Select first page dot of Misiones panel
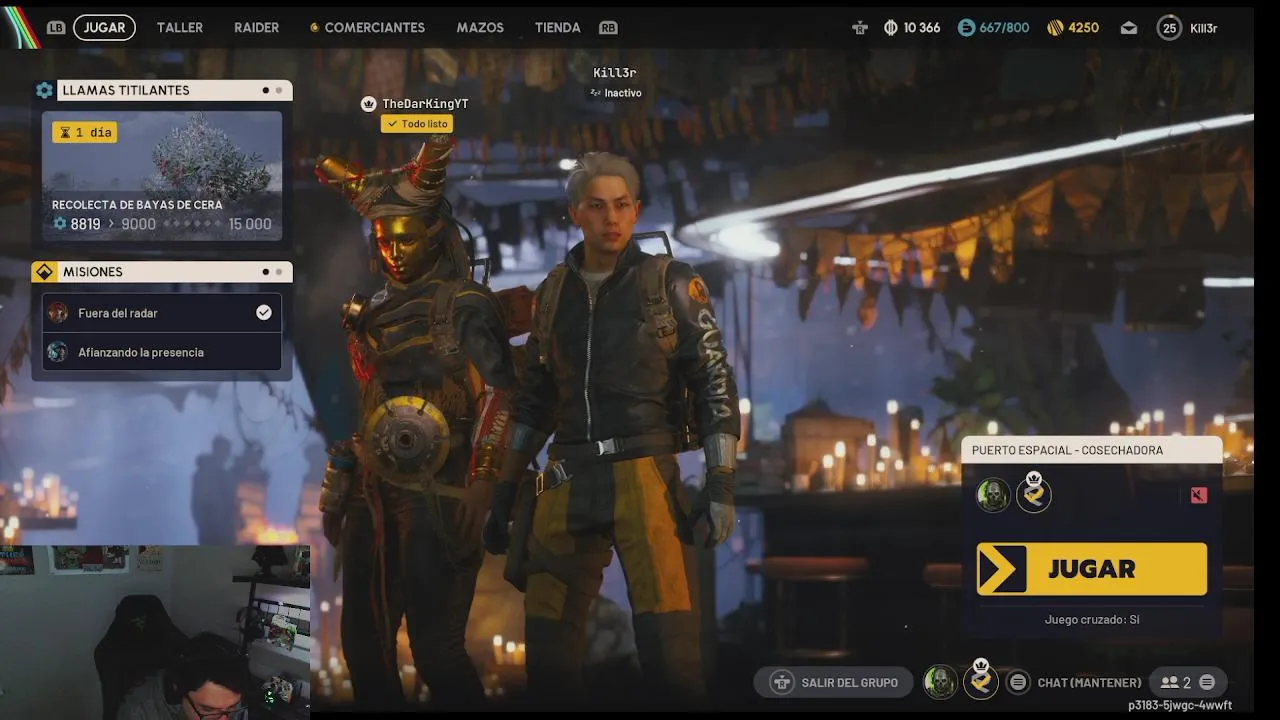This screenshot has width=1280, height=720. click(x=265, y=272)
